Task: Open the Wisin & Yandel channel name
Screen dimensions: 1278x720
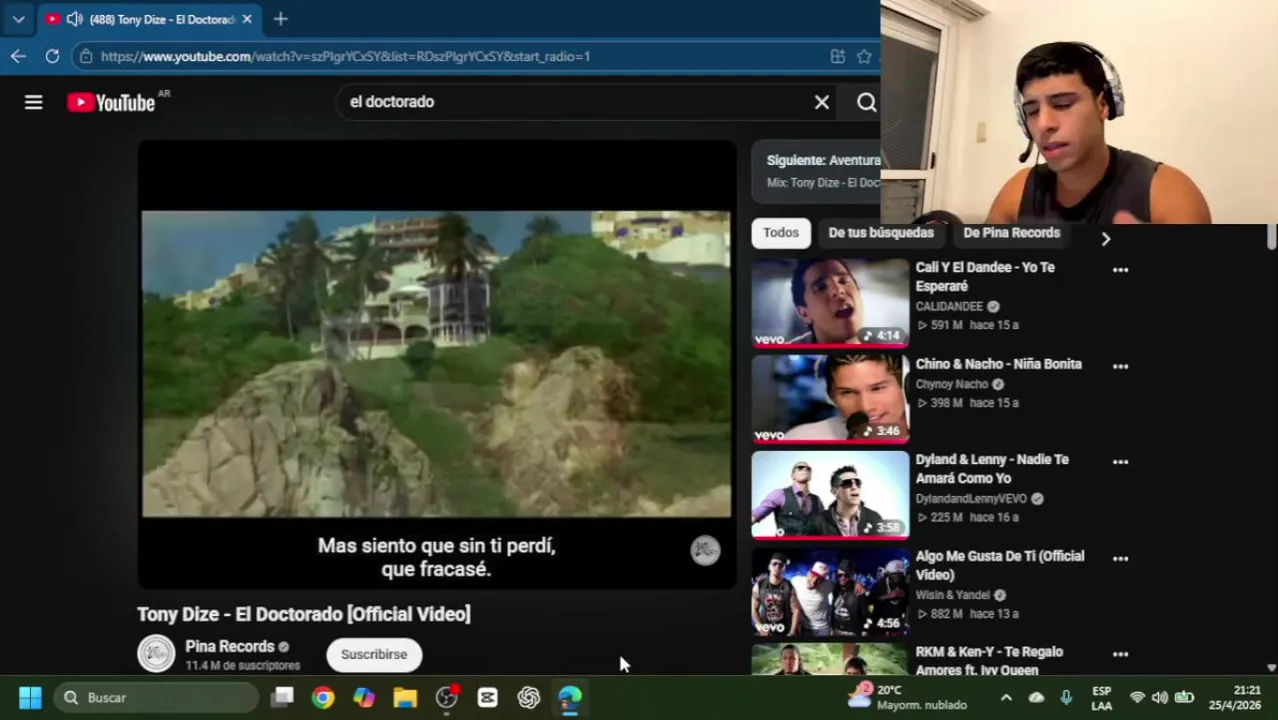Action: (x=953, y=595)
